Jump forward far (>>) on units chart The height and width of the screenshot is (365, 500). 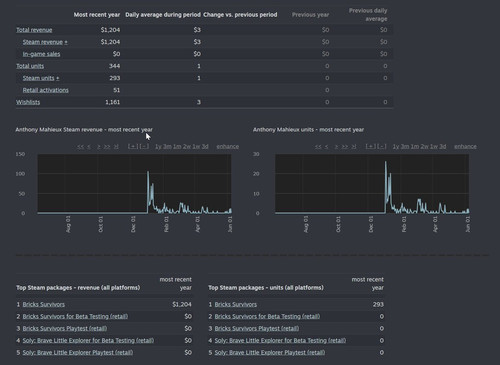click(344, 147)
